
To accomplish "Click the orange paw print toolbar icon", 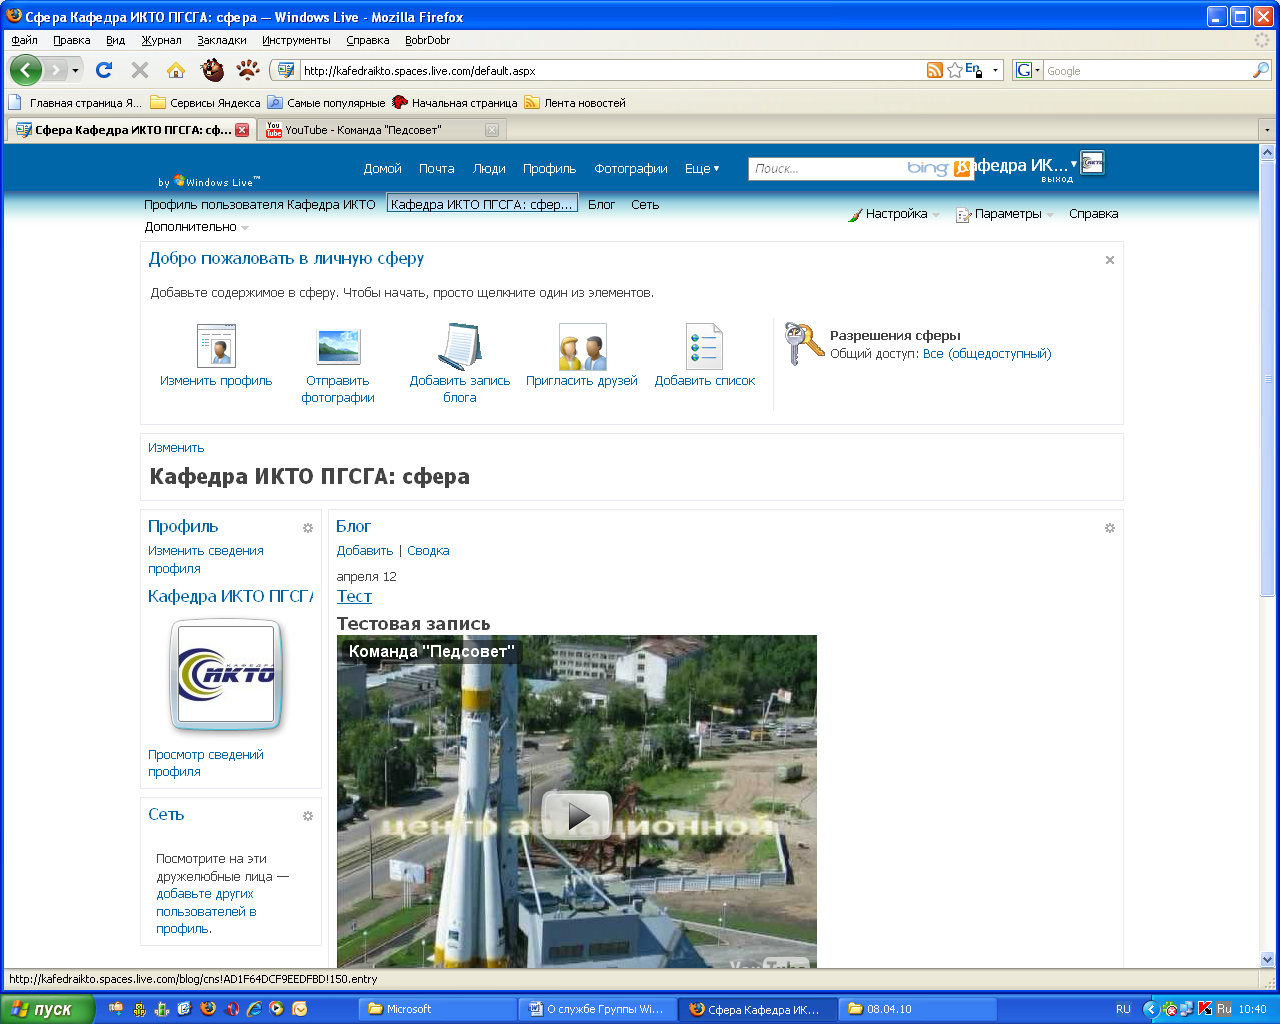I will pyautogui.click(x=248, y=70).
